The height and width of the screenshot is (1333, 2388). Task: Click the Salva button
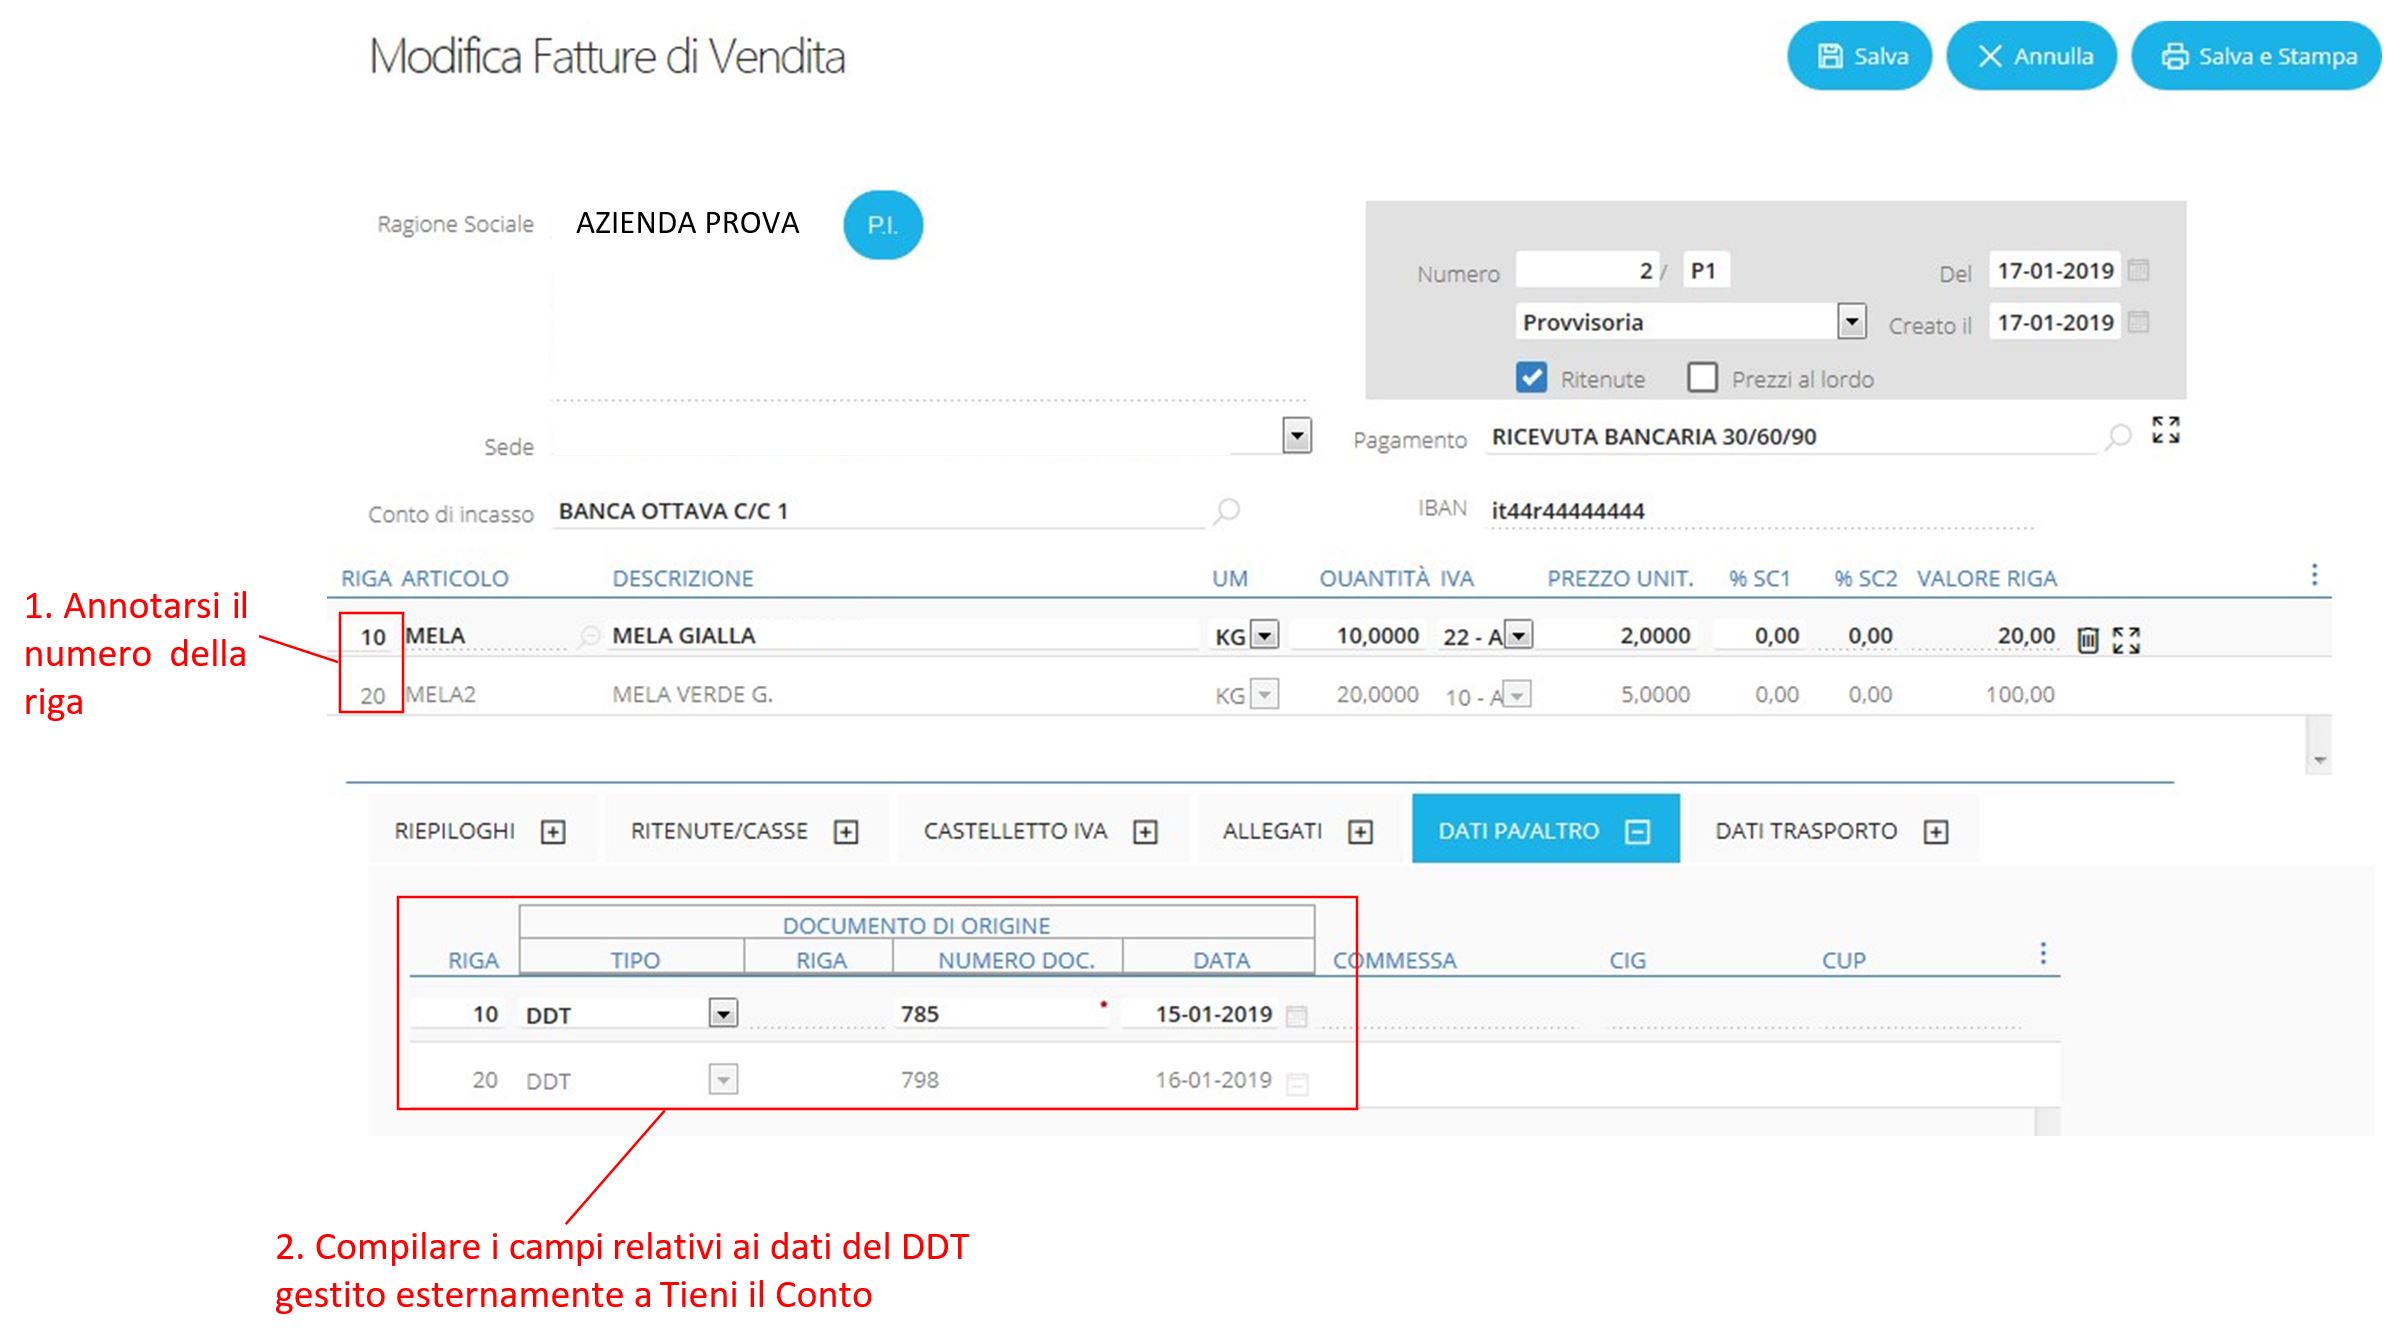(x=1860, y=56)
